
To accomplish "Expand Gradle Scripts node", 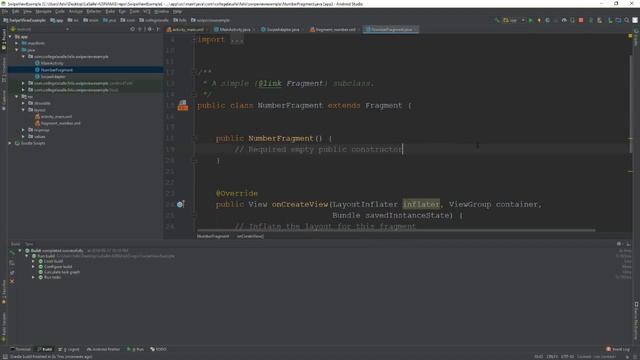I will (x=10, y=143).
